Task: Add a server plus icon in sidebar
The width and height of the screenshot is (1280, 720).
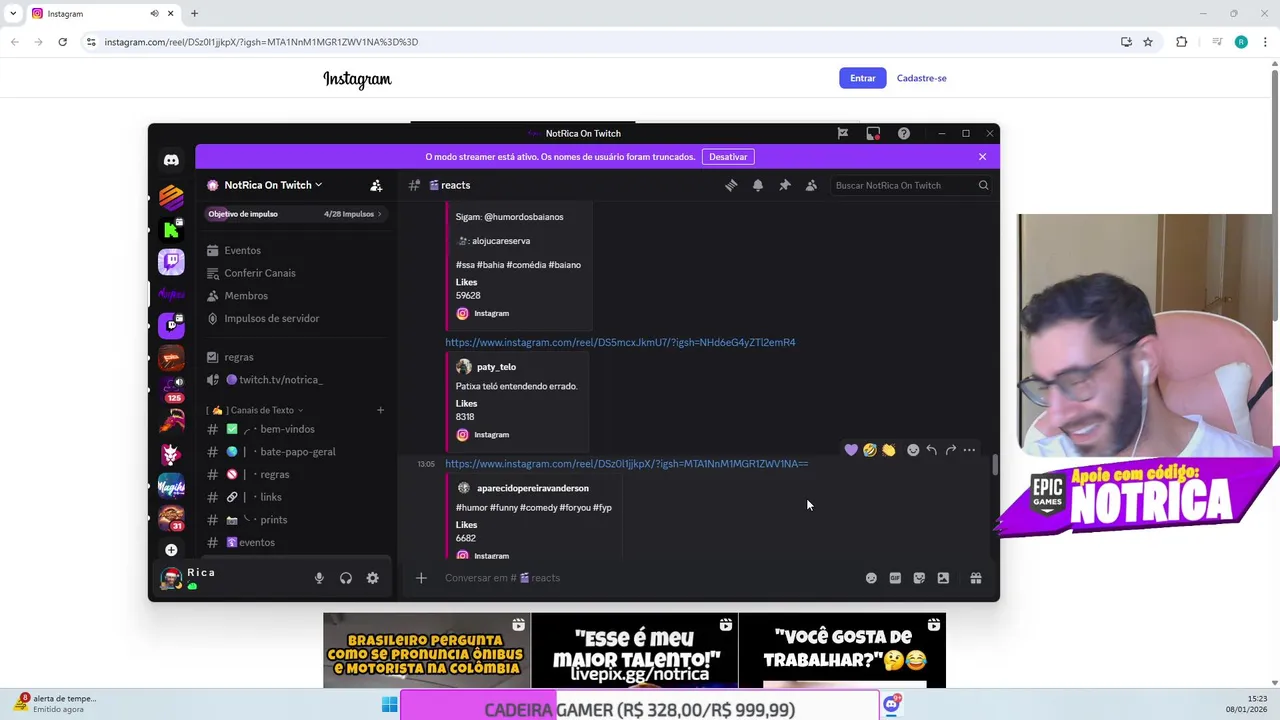Action: [171, 550]
